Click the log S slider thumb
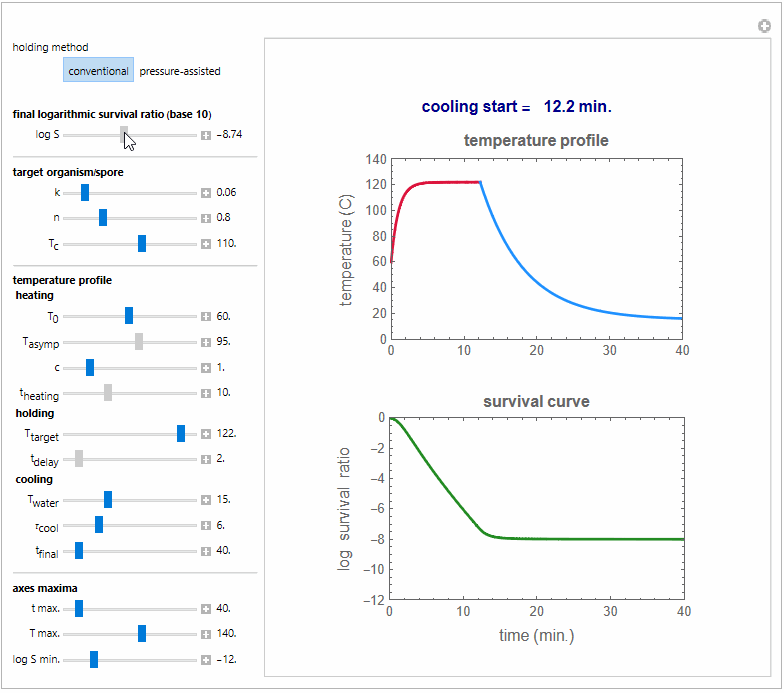The height and width of the screenshot is (693, 784). [x=124, y=134]
